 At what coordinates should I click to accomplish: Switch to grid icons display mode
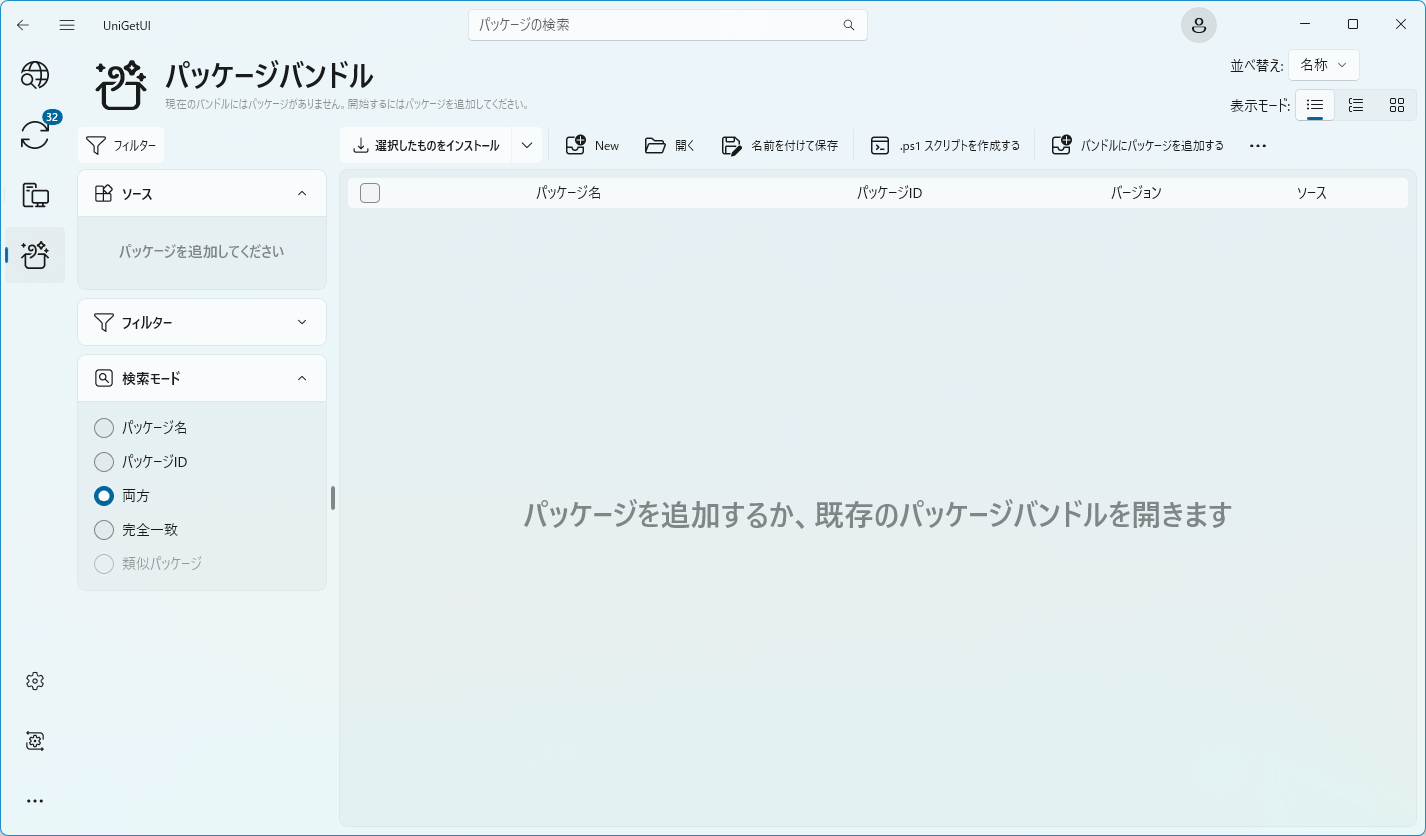pyautogui.click(x=1397, y=105)
